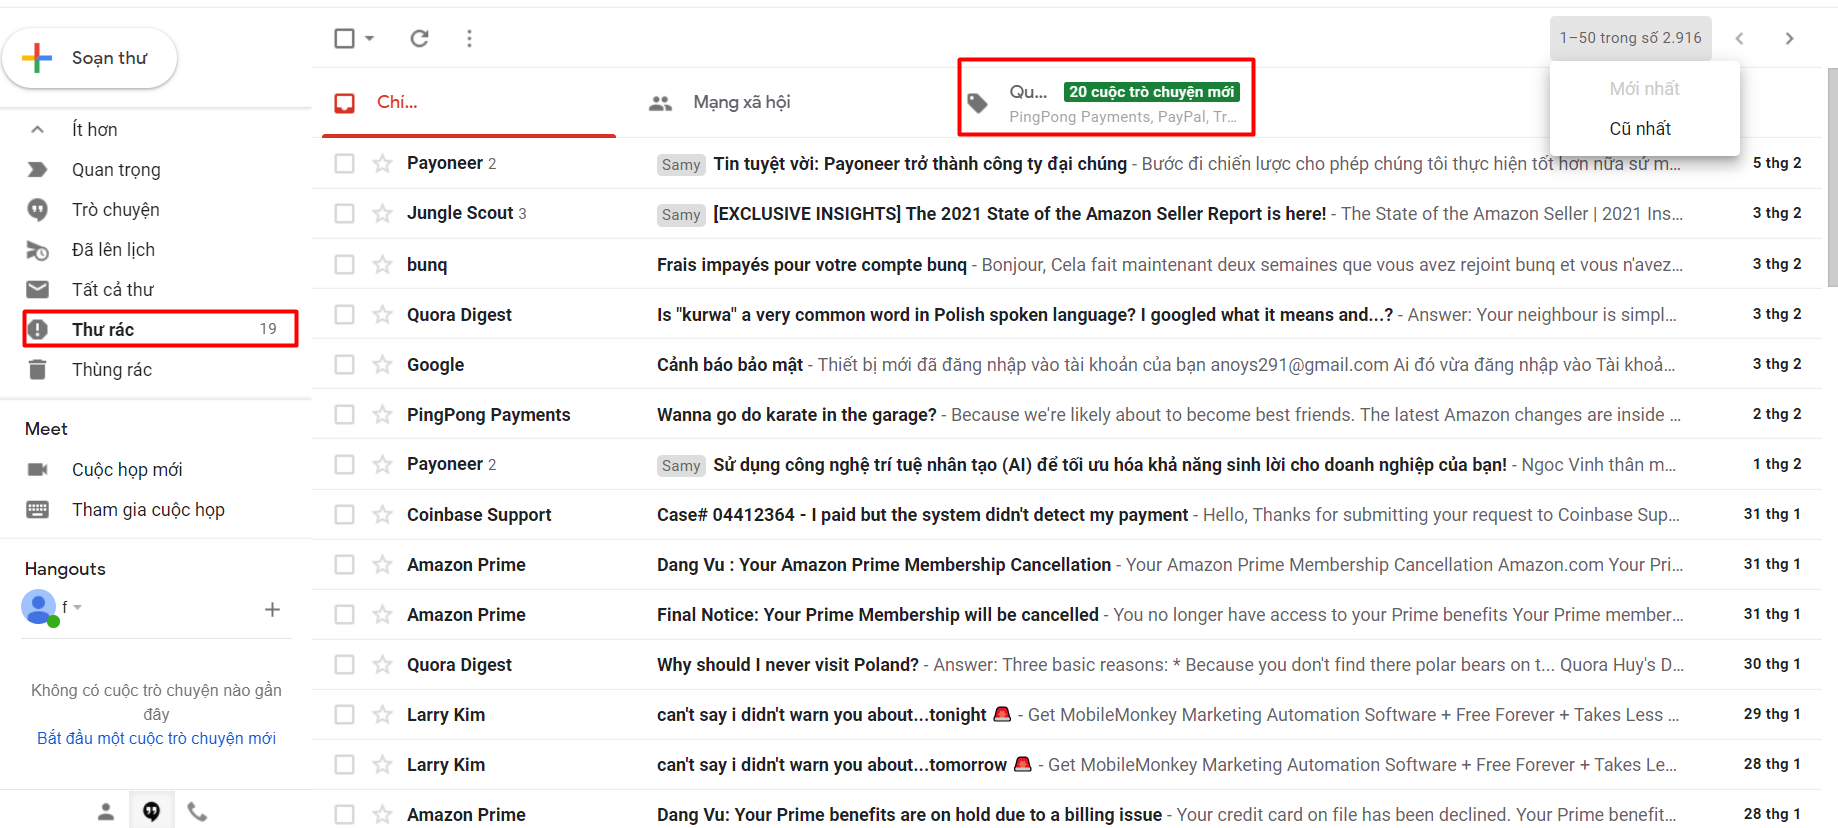Viewport: 1838px width, 828px height.
Task: Switch to the Mạng xã hội tab
Action: tap(741, 102)
